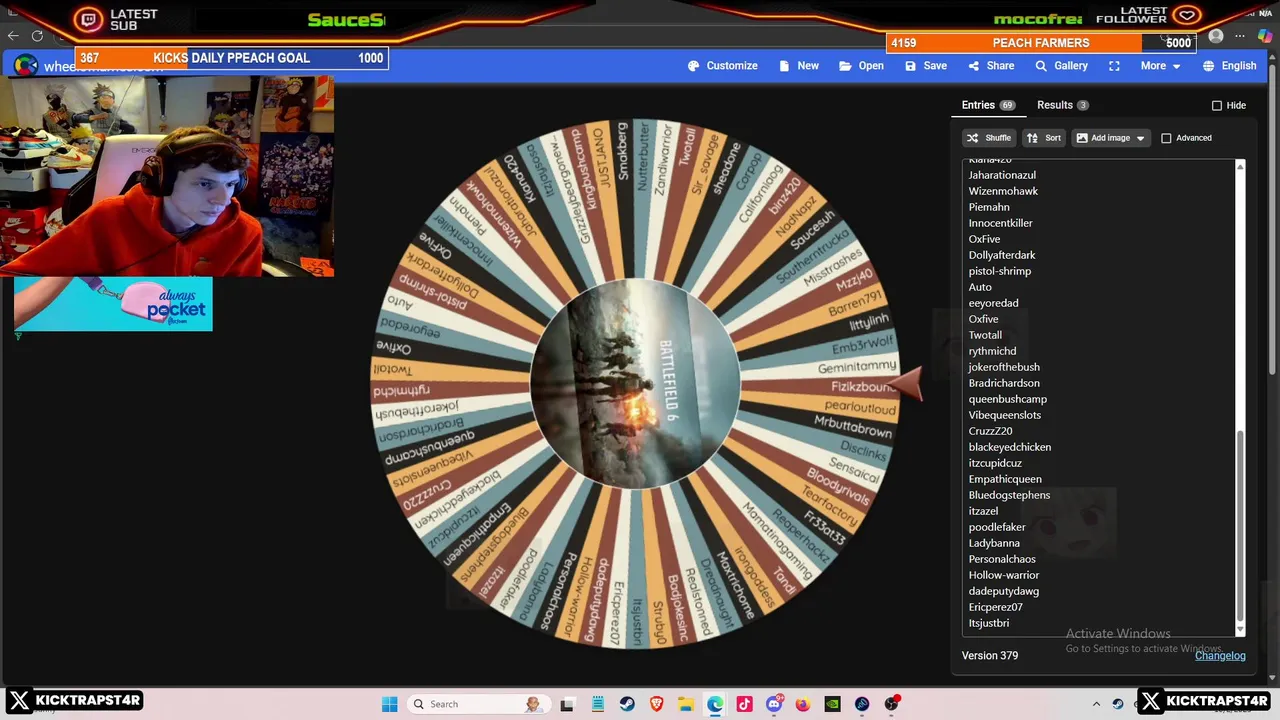This screenshot has width=1280, height=720.
Task: Select eeyoredad in entries list
Action: click(993, 303)
